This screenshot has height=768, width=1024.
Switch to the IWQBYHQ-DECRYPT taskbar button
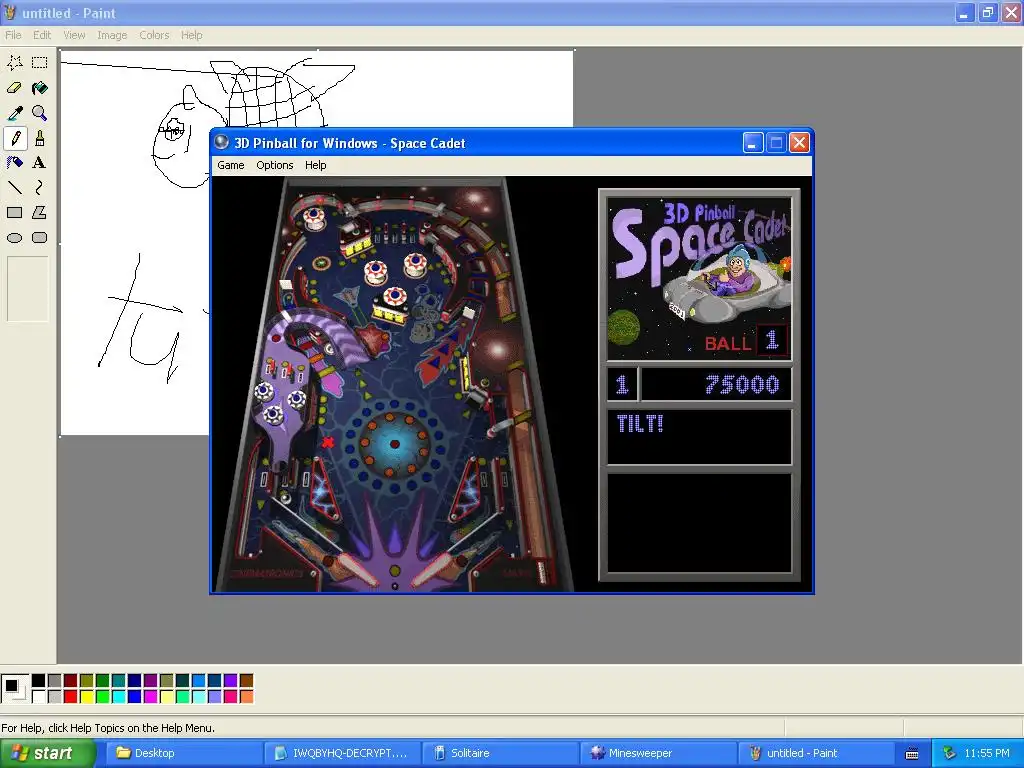click(x=342, y=753)
